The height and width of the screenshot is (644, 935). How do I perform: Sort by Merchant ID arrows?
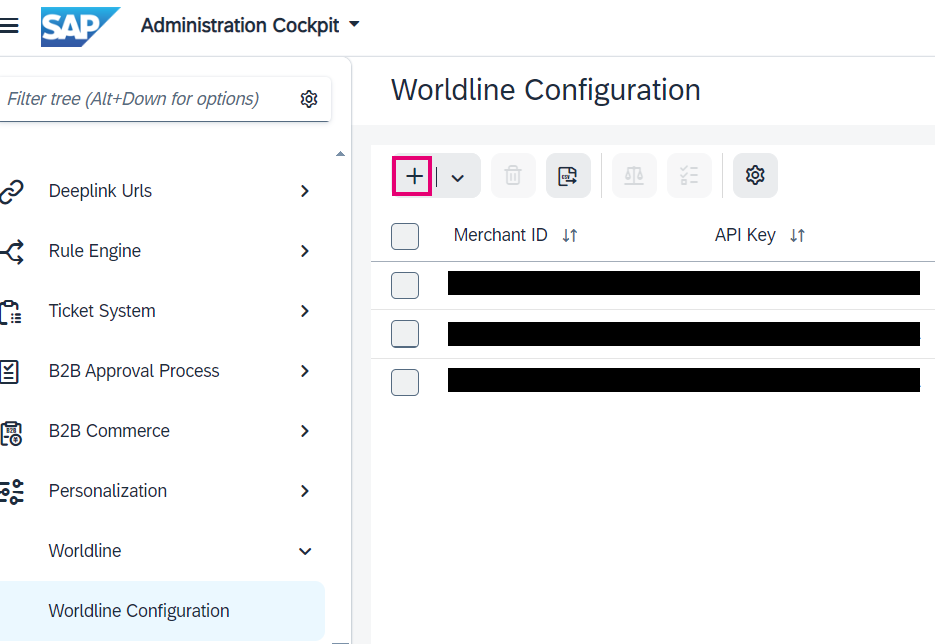click(x=569, y=236)
